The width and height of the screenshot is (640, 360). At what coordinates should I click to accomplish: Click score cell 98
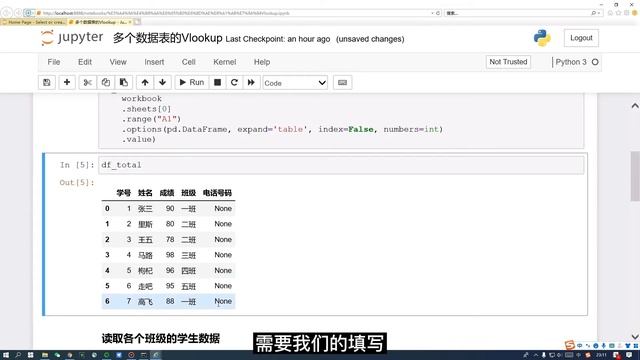170,255
